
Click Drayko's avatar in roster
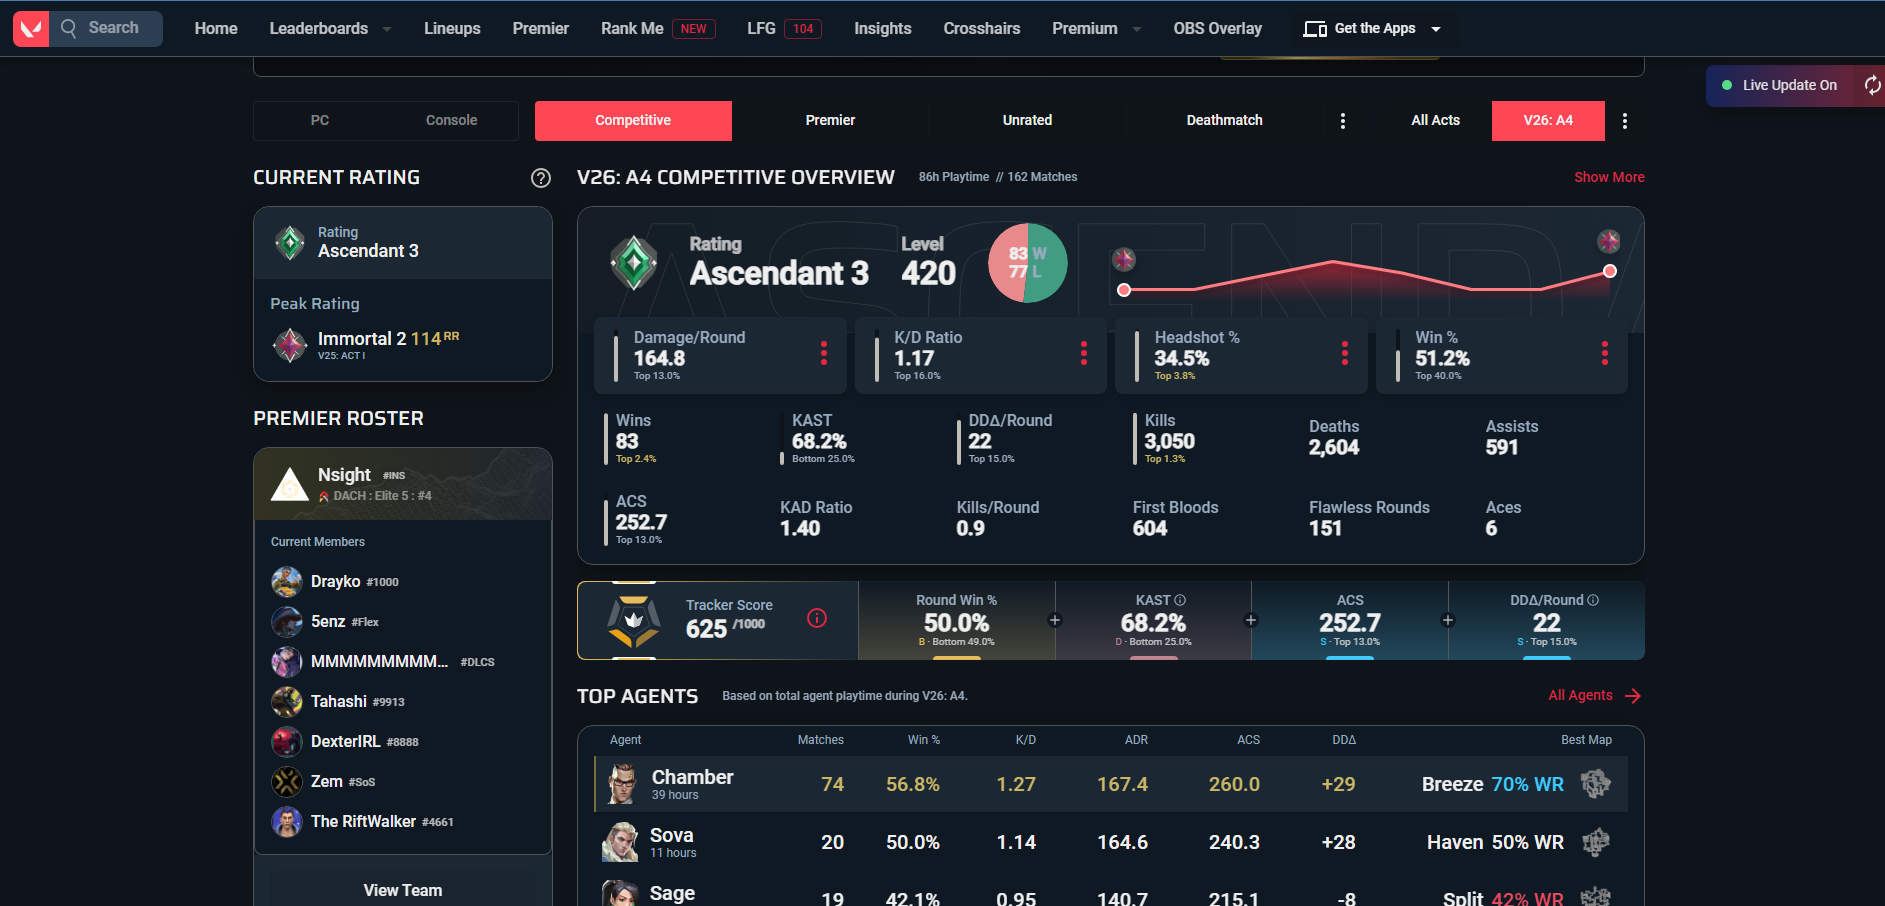click(x=287, y=582)
